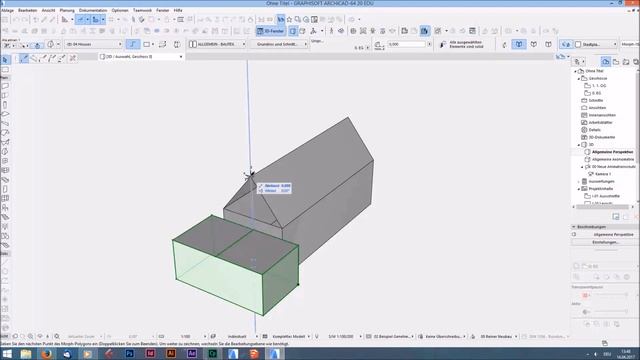
Task: Open the Keine Überschreibung dropdown in status bar
Action: tap(443, 337)
